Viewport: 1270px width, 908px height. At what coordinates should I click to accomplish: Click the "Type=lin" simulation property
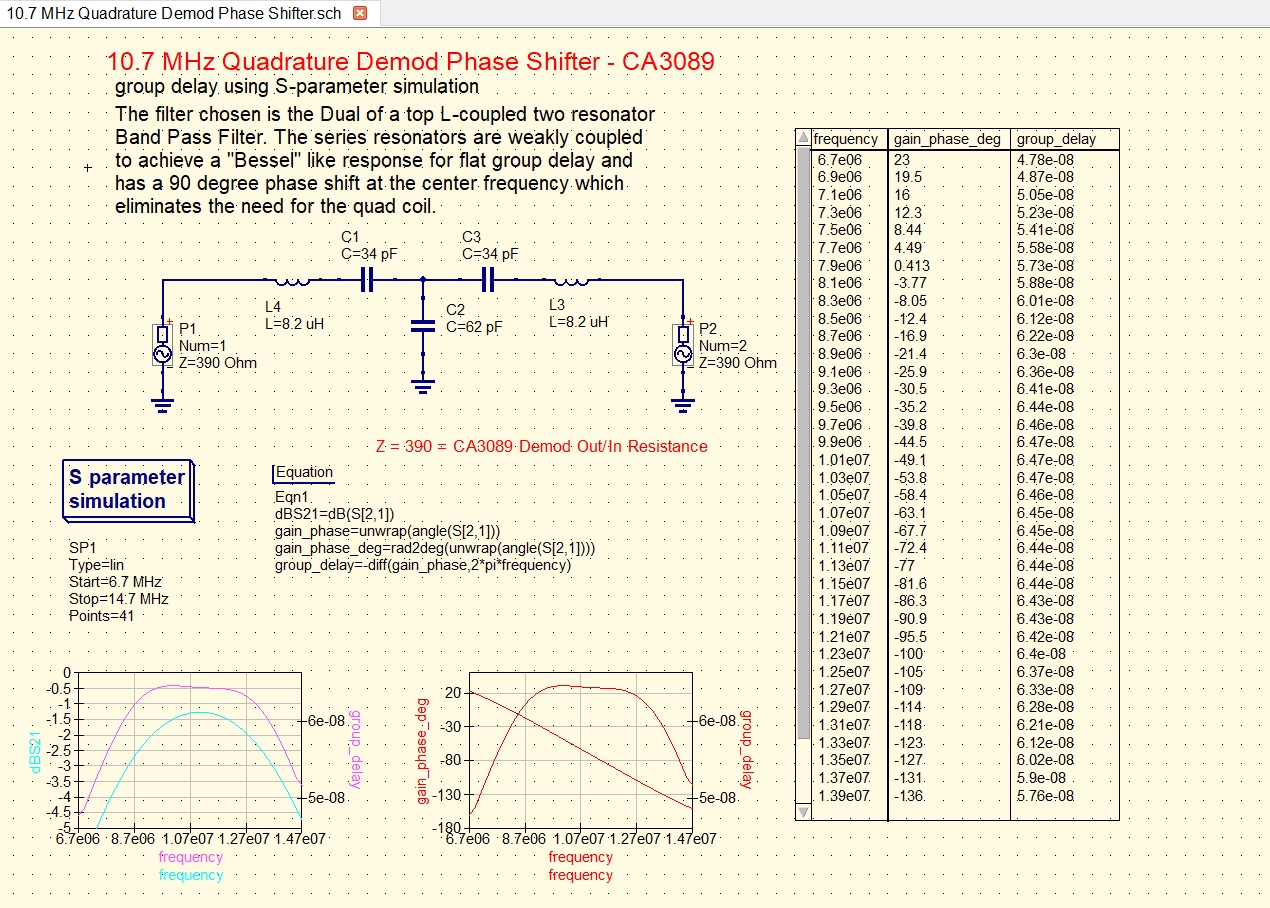tap(96, 564)
